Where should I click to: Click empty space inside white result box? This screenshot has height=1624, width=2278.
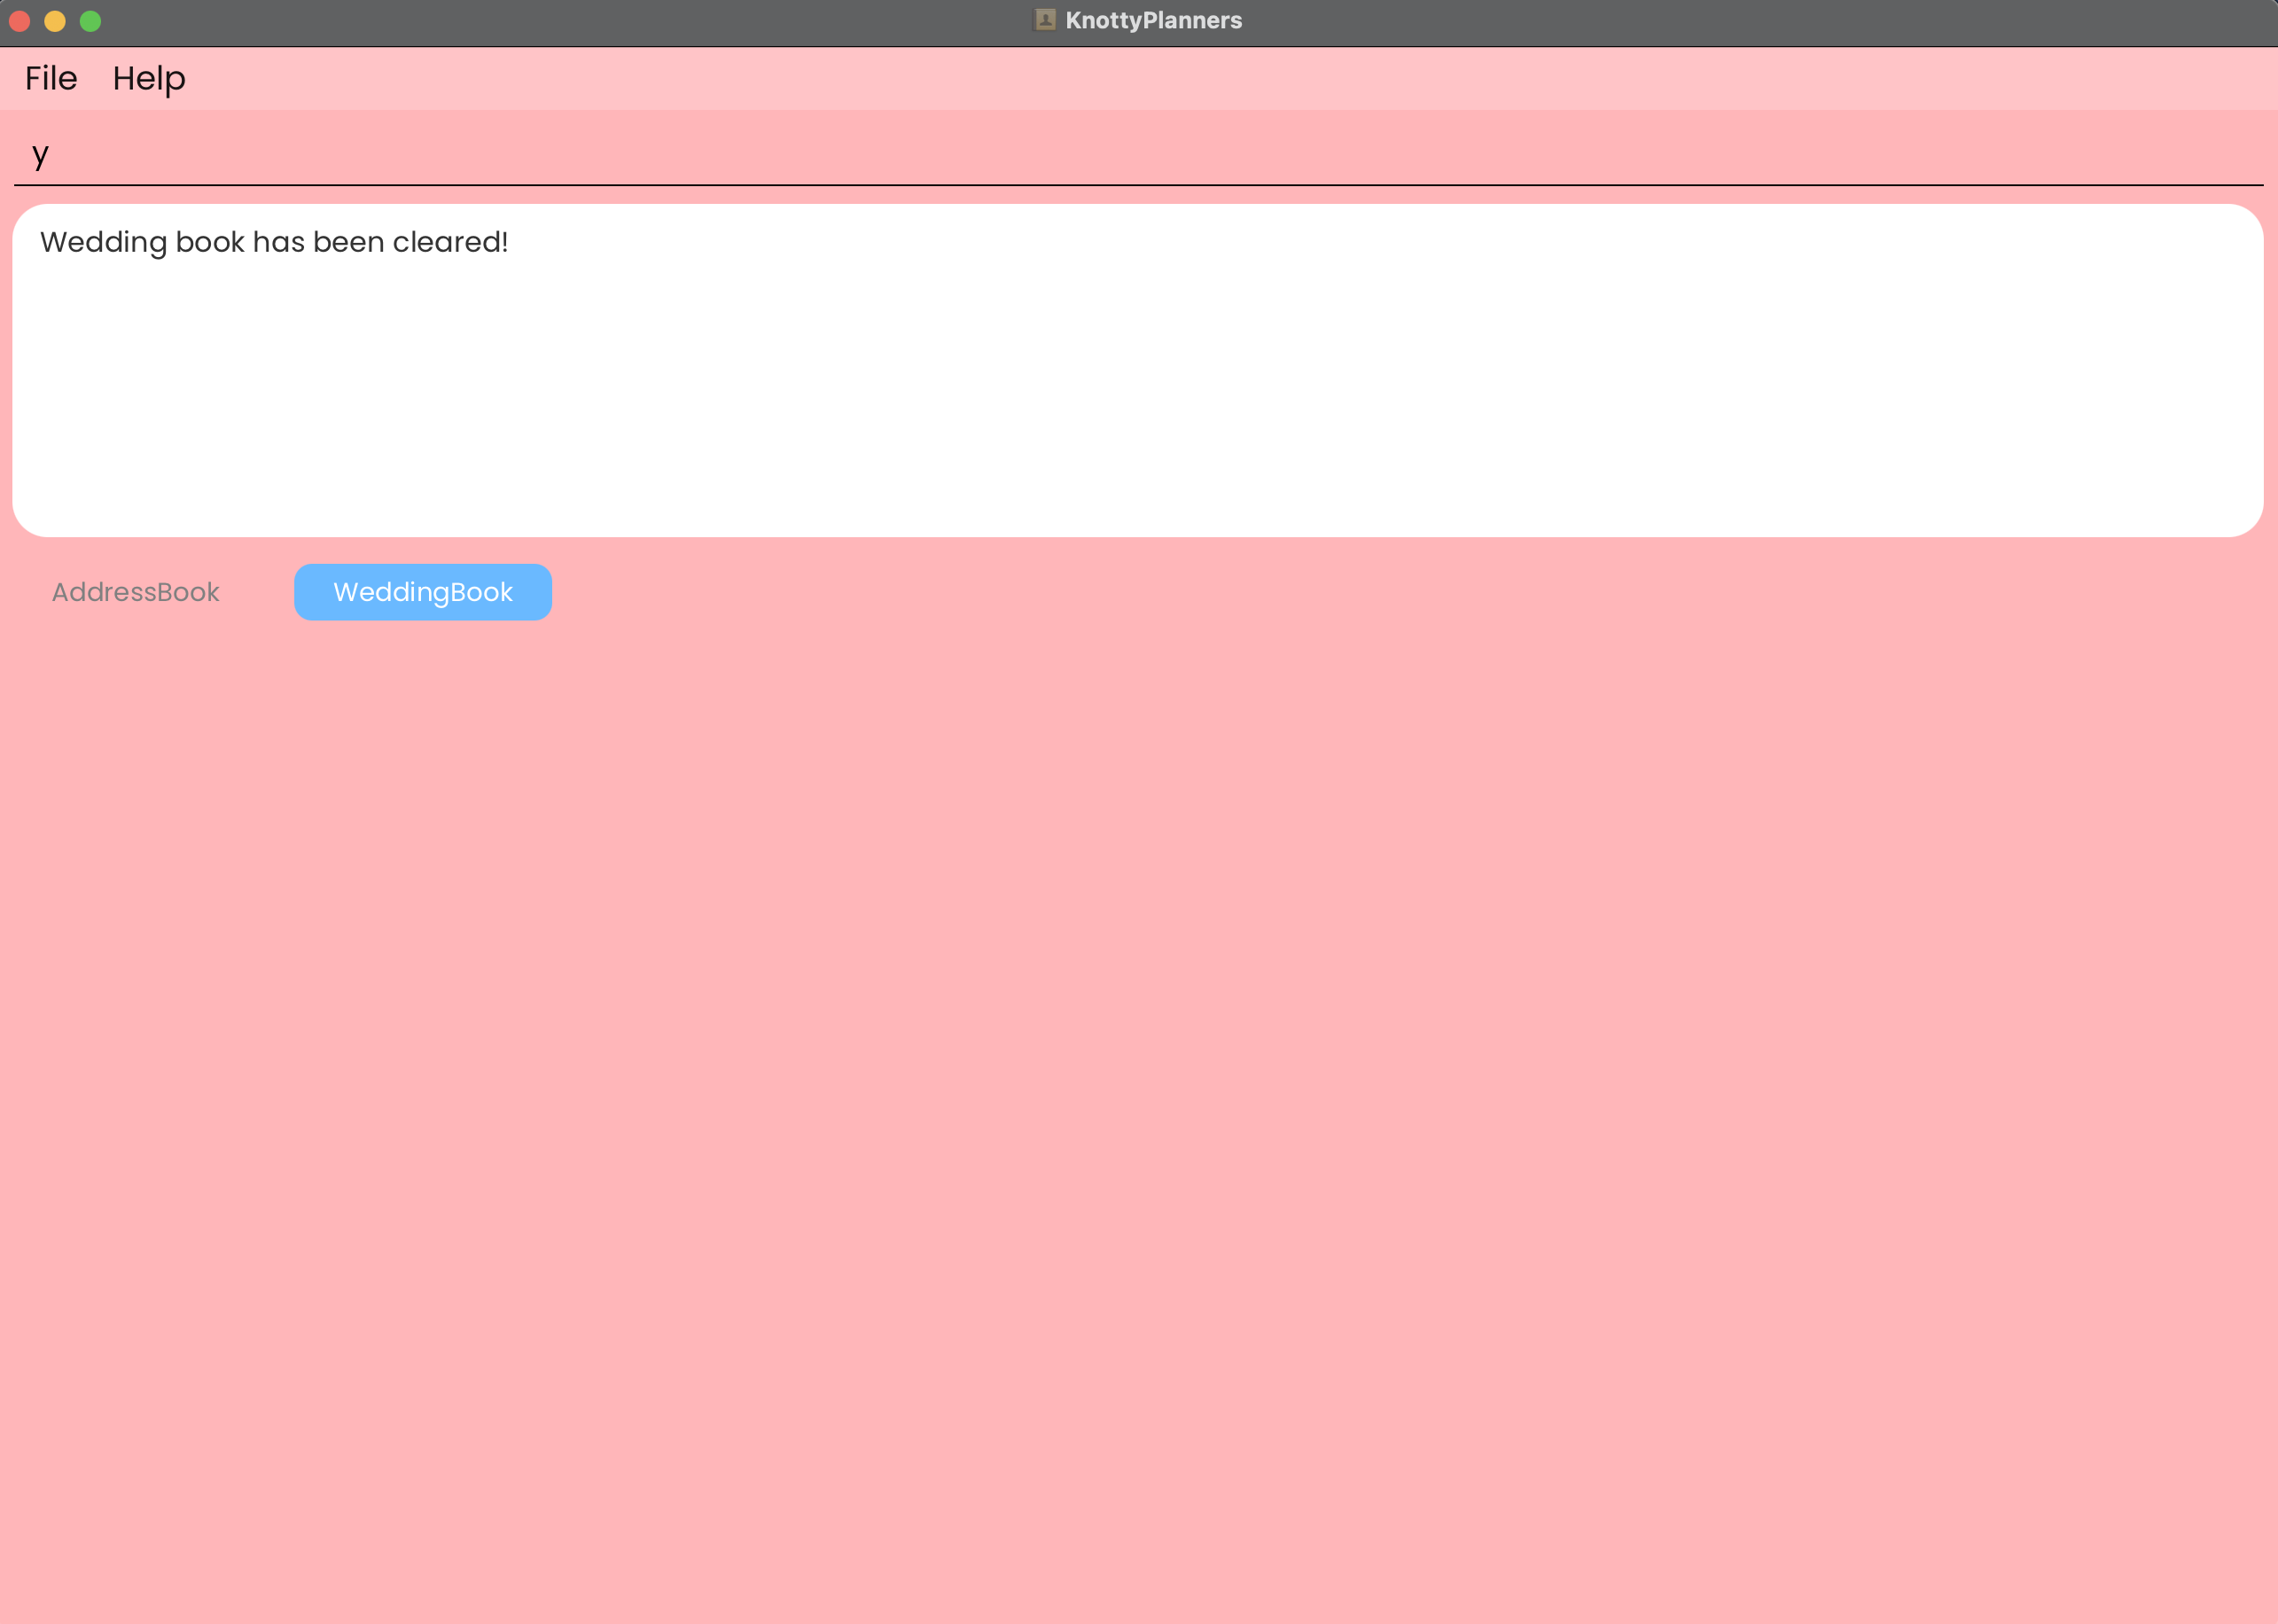(1138, 400)
